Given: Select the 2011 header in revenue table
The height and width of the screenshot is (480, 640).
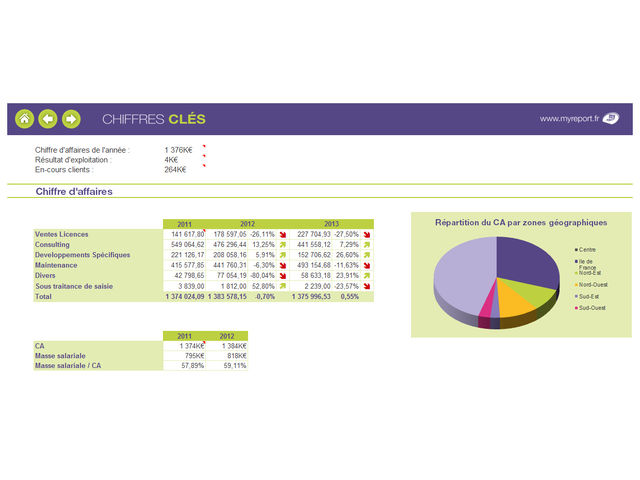Looking at the screenshot, I should click(x=184, y=224).
